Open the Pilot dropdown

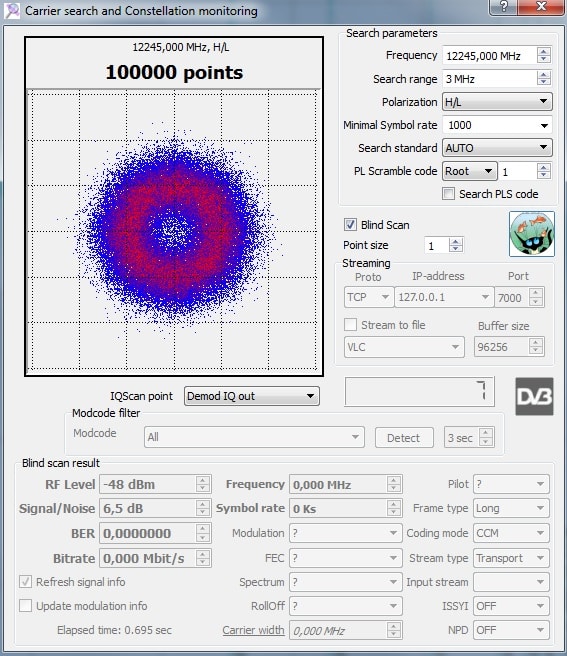[x=511, y=484]
